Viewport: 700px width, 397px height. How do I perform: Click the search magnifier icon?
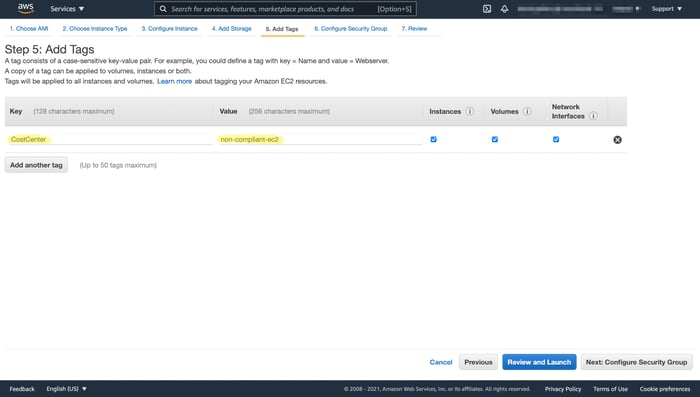pos(163,8)
